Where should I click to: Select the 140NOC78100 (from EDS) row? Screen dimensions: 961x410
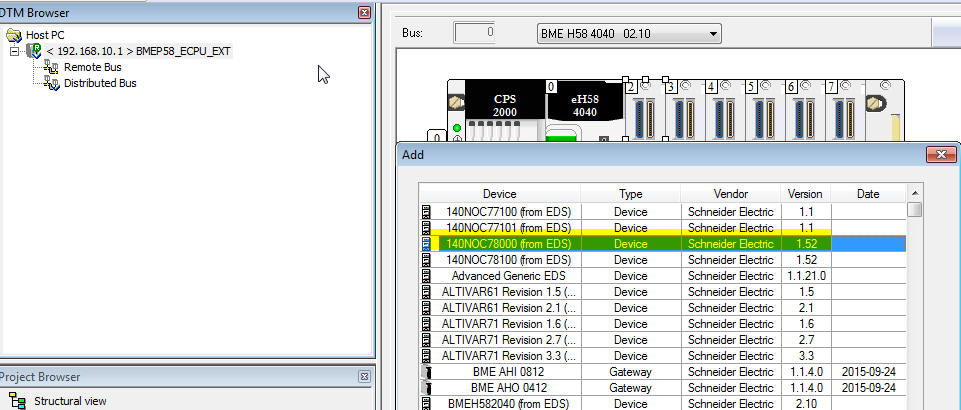pos(663,260)
